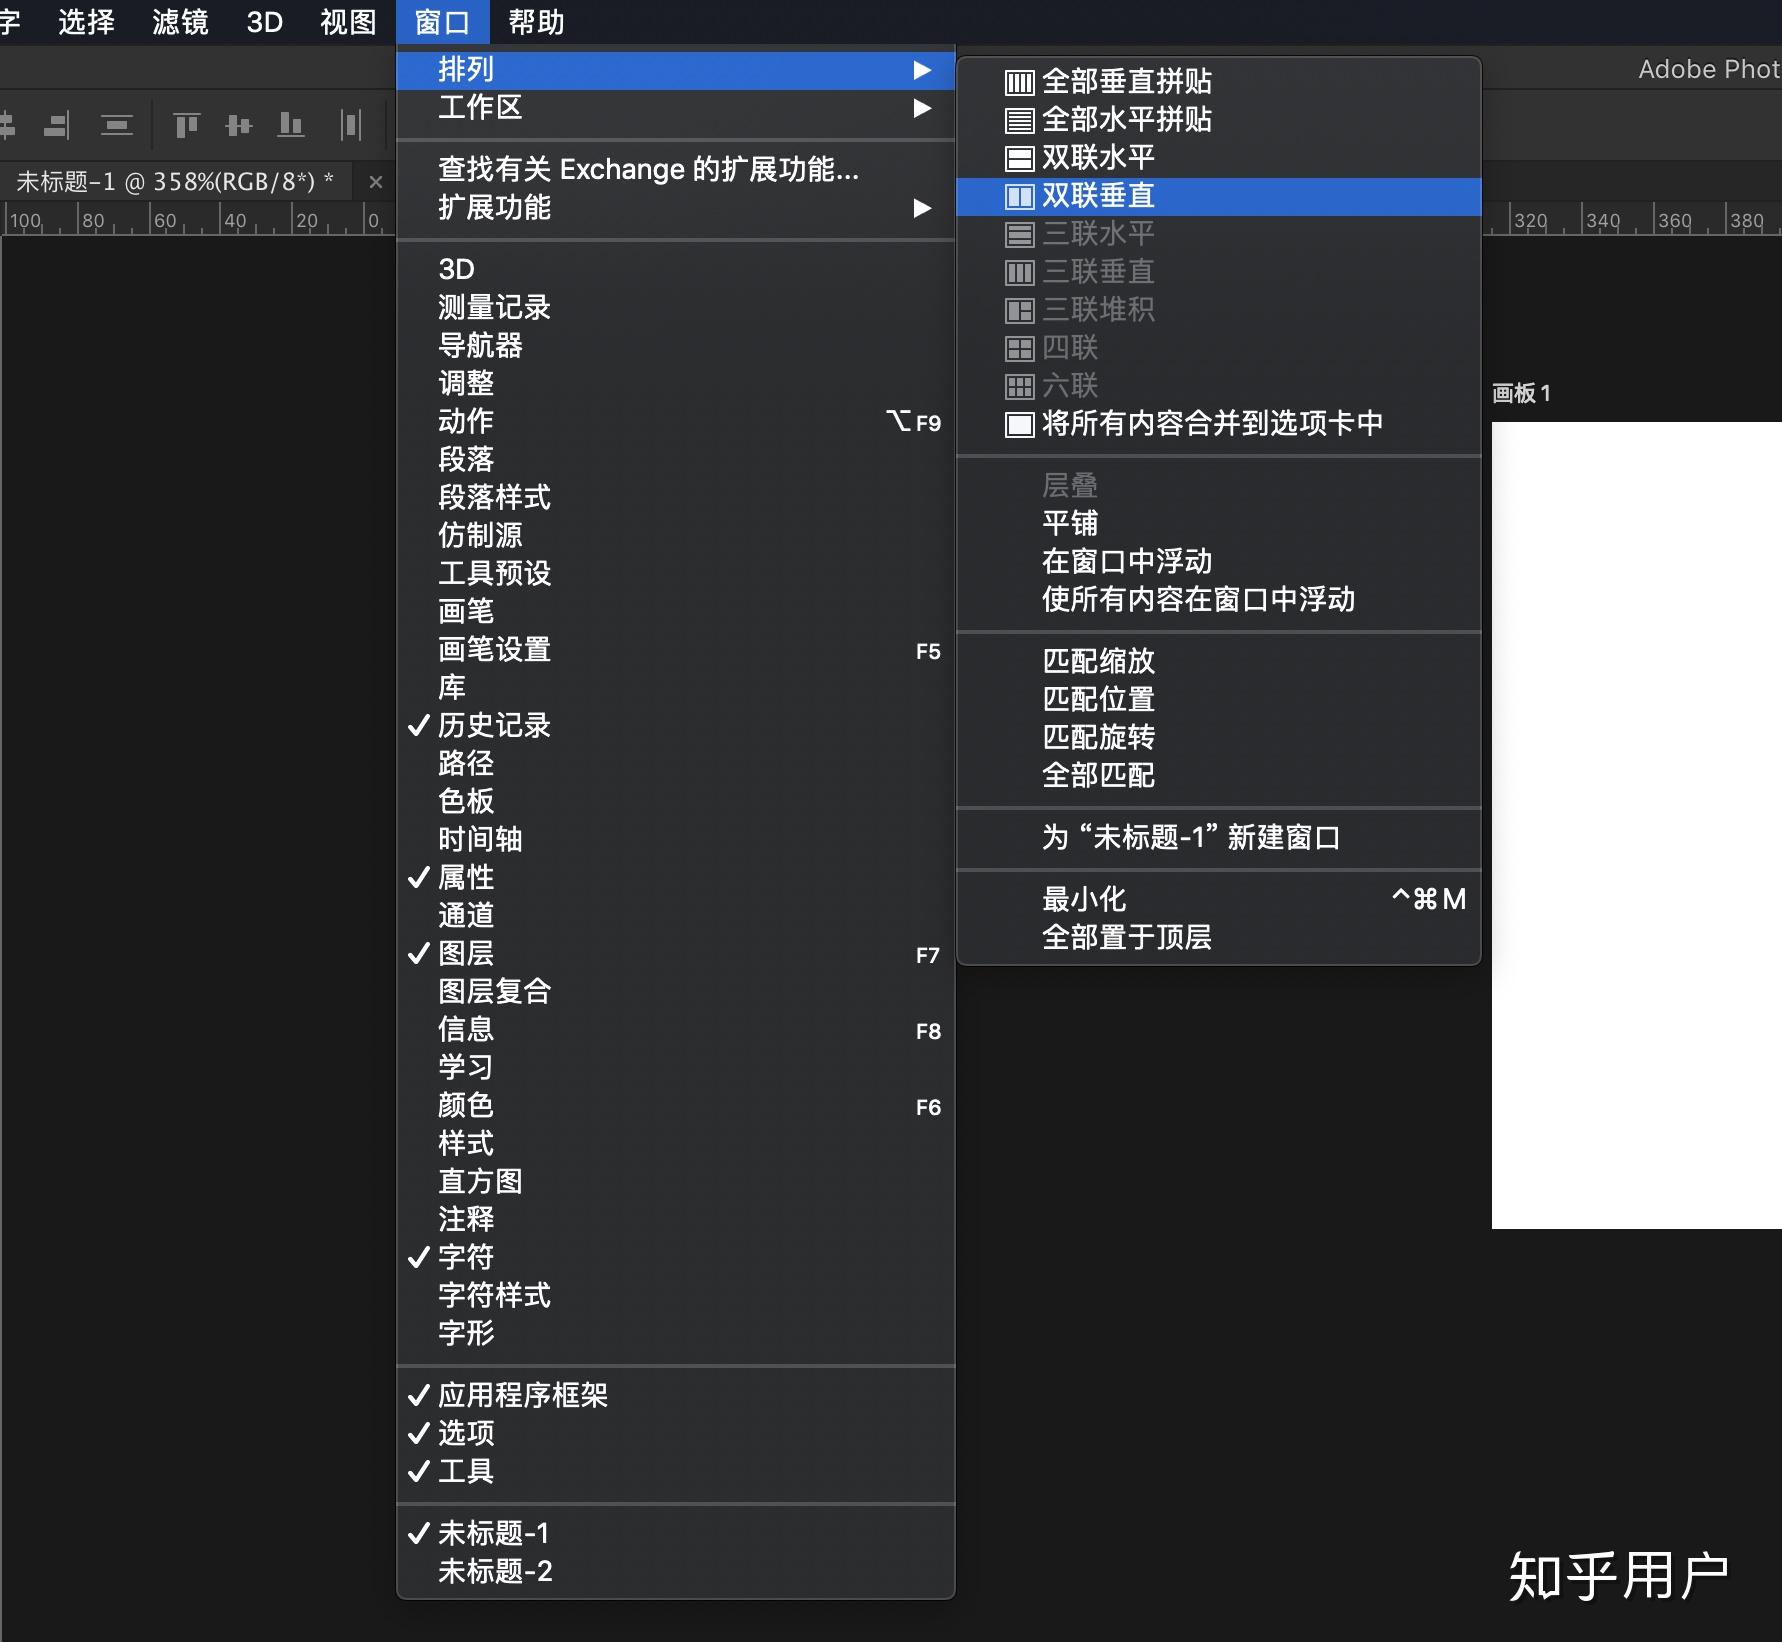The width and height of the screenshot is (1782, 1642).
Task: Switch to the 未标题-2 document
Action: pyautogui.click(x=676, y=1571)
